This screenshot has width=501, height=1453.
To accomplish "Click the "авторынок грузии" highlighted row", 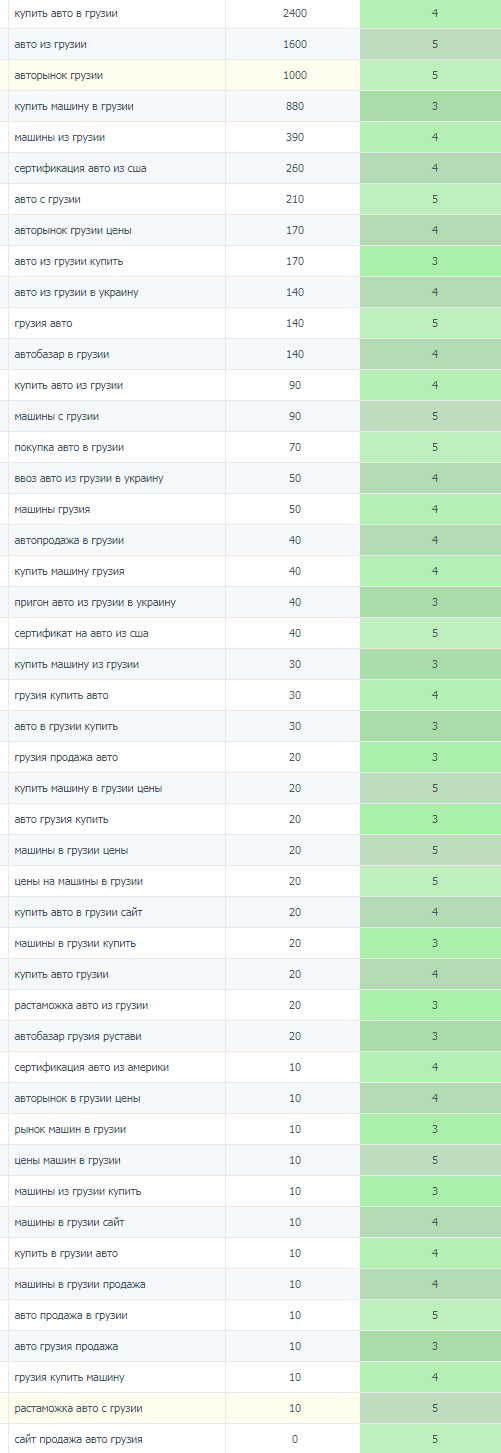I will click(250, 75).
